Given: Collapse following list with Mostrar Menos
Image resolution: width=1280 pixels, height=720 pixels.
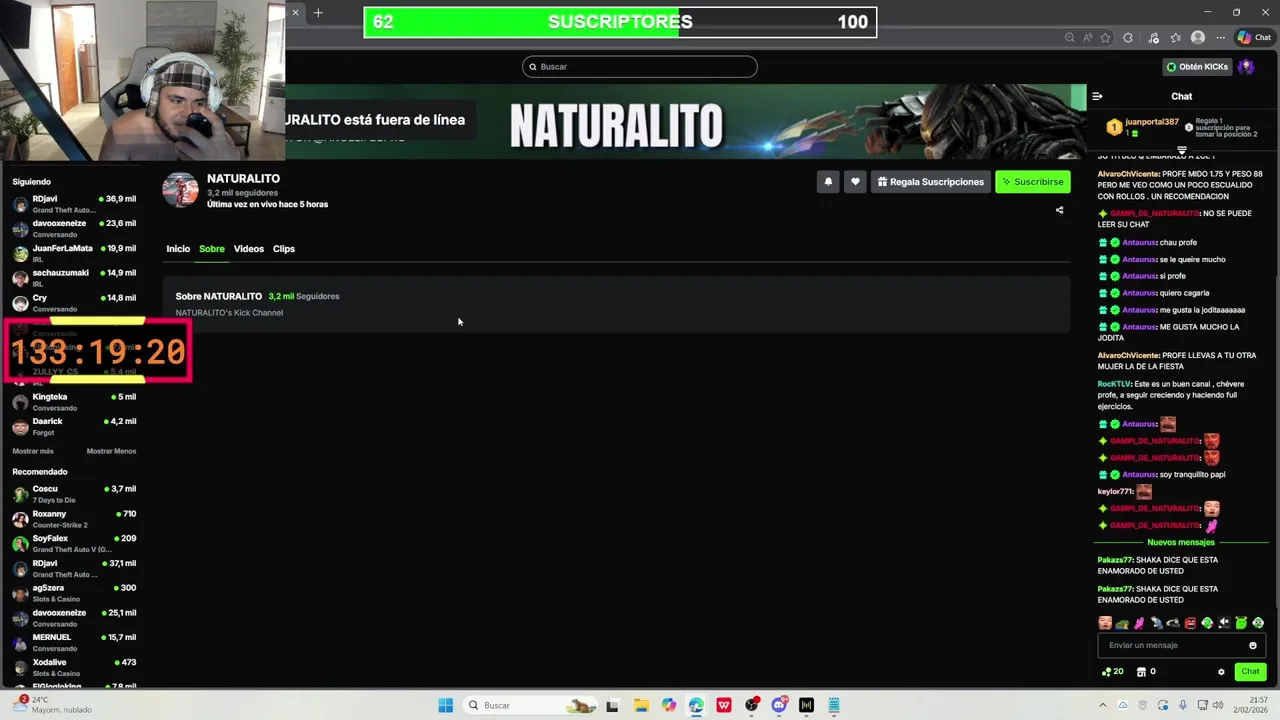Looking at the screenshot, I should point(111,451).
